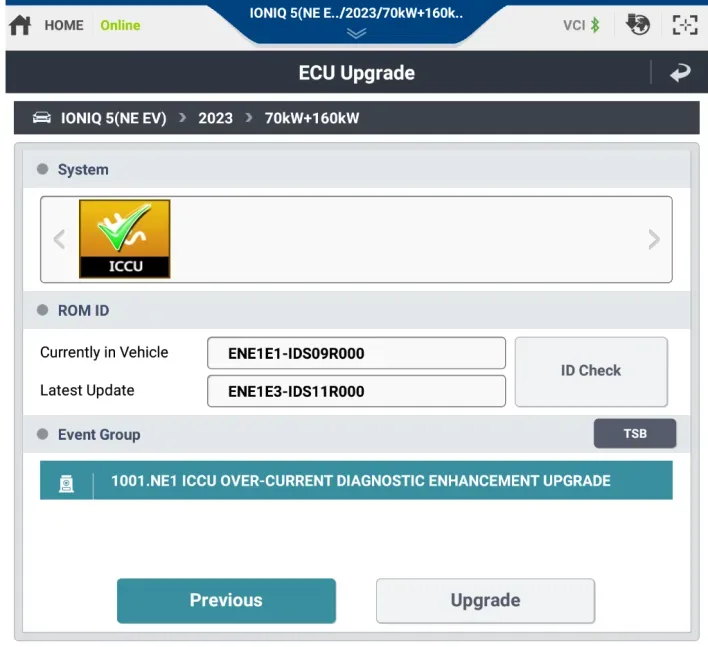708x647 pixels.
Task: Click Currently in Vehicle ROM ID field
Action: (356, 353)
